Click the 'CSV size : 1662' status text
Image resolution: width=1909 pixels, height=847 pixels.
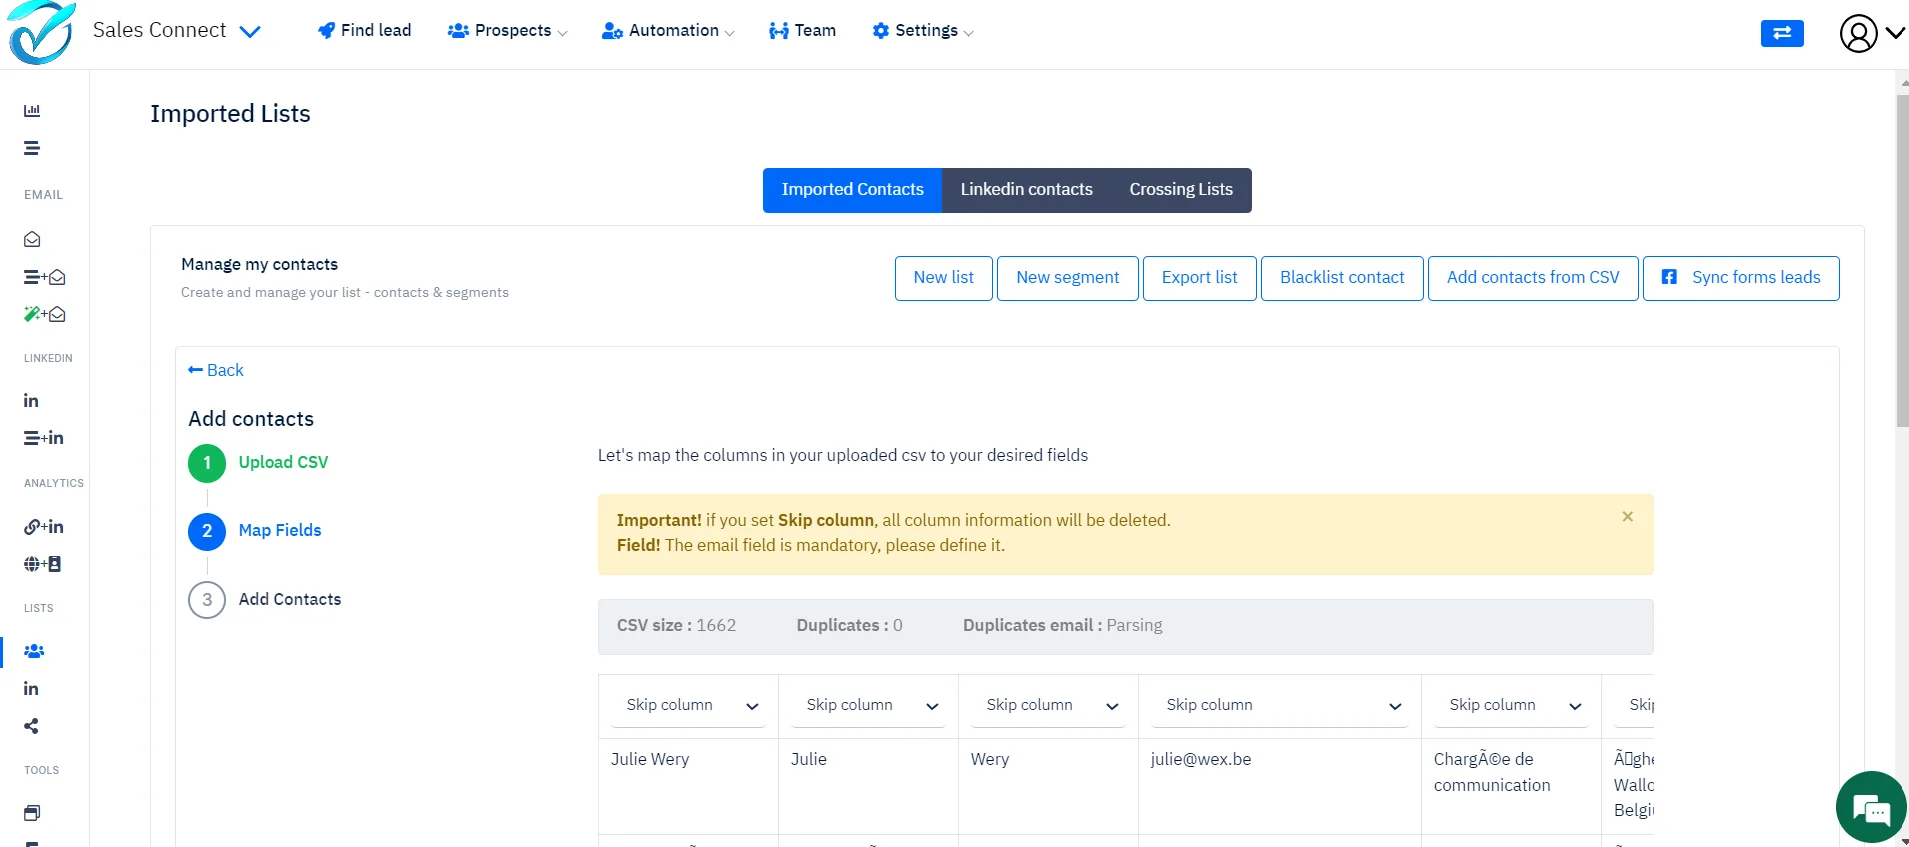click(x=676, y=626)
